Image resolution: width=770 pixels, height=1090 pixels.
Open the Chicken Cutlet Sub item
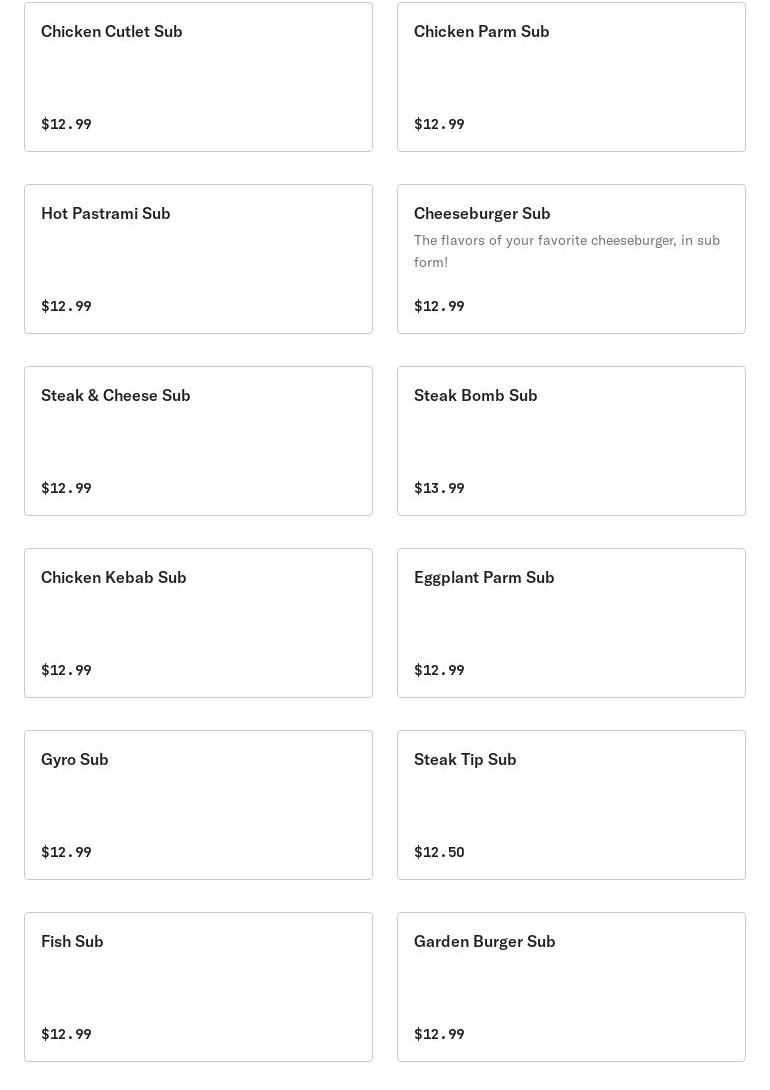pyautogui.click(x=198, y=77)
